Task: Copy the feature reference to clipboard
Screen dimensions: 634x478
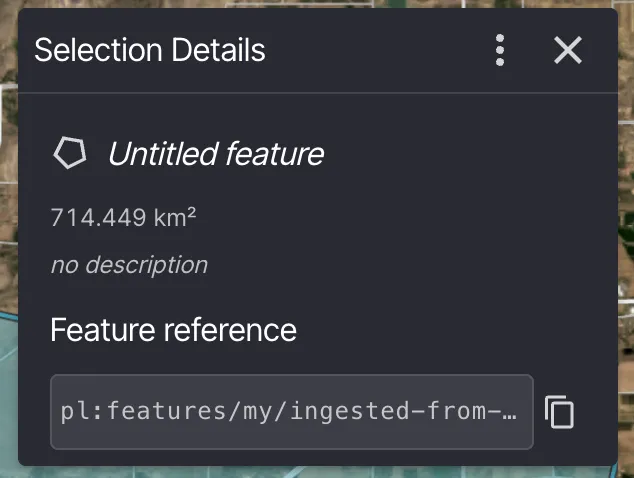Action: pos(560,412)
